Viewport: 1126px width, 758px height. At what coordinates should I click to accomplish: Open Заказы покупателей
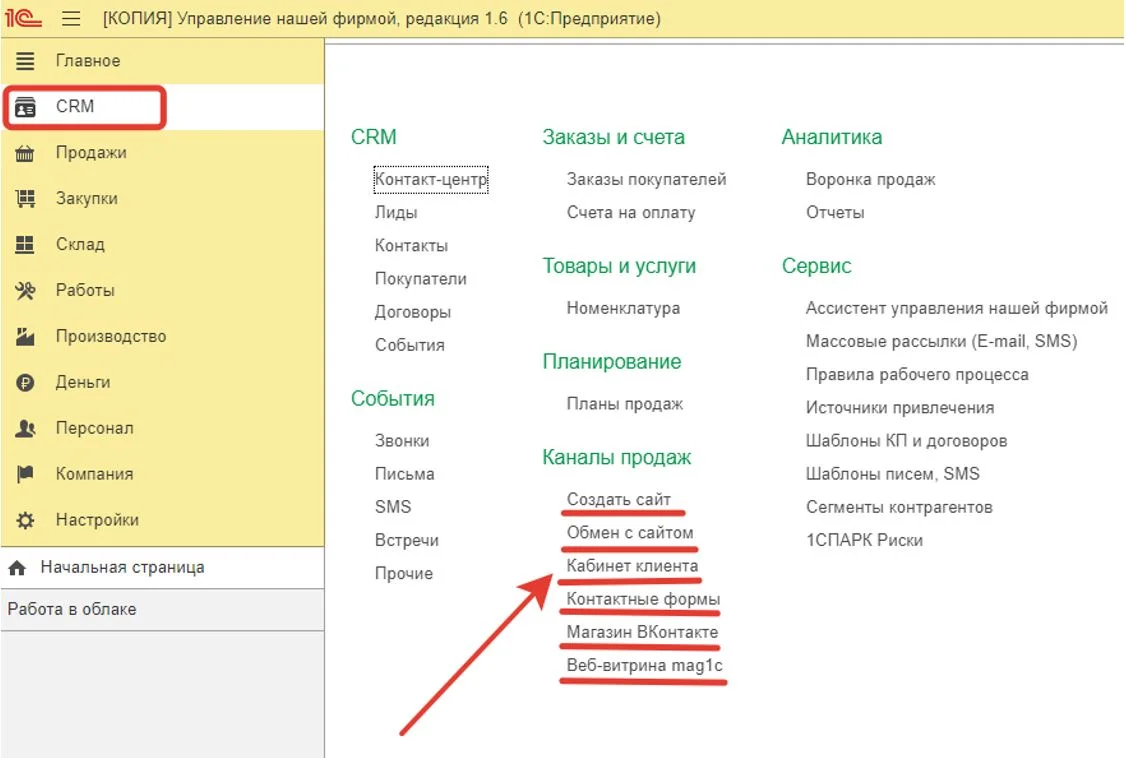tap(646, 179)
